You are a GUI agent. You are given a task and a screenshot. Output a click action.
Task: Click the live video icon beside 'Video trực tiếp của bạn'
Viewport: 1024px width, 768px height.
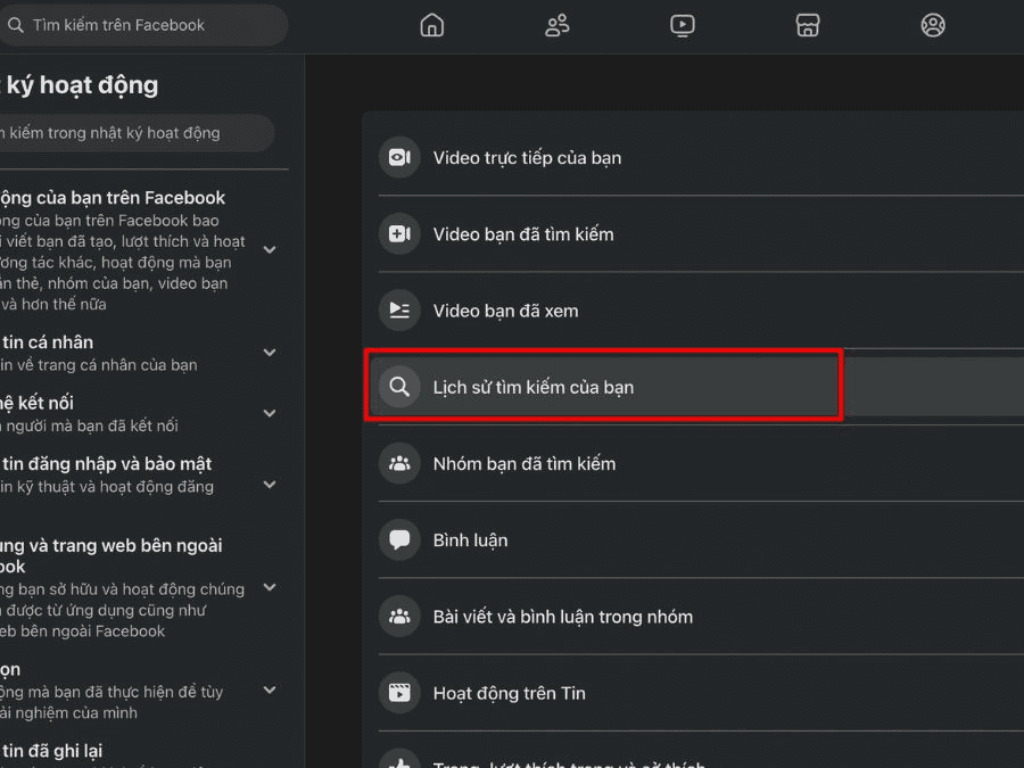(399, 158)
